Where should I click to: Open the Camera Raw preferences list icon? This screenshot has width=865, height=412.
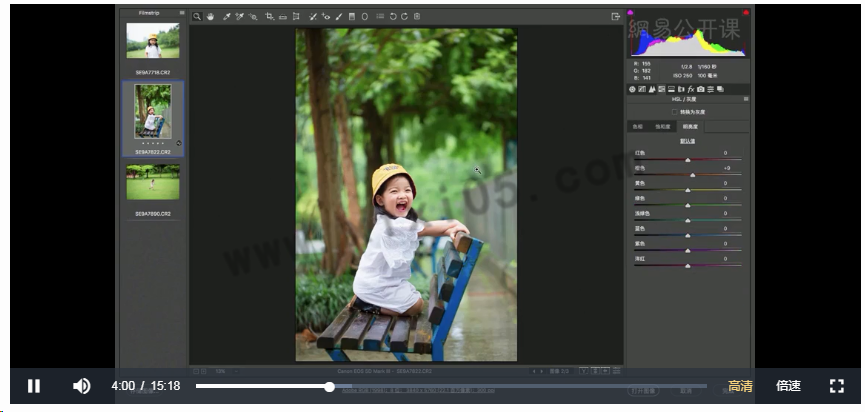(x=380, y=17)
